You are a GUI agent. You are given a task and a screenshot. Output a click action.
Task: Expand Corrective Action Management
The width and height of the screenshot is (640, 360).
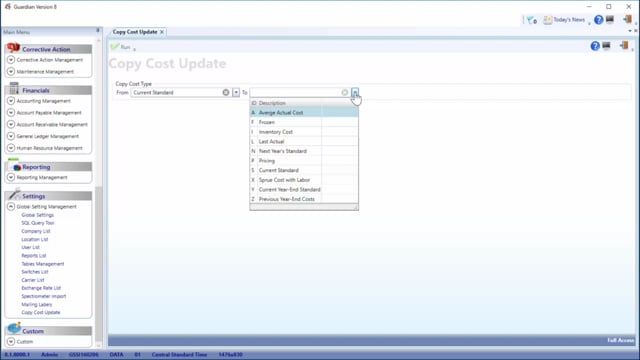coord(11,60)
